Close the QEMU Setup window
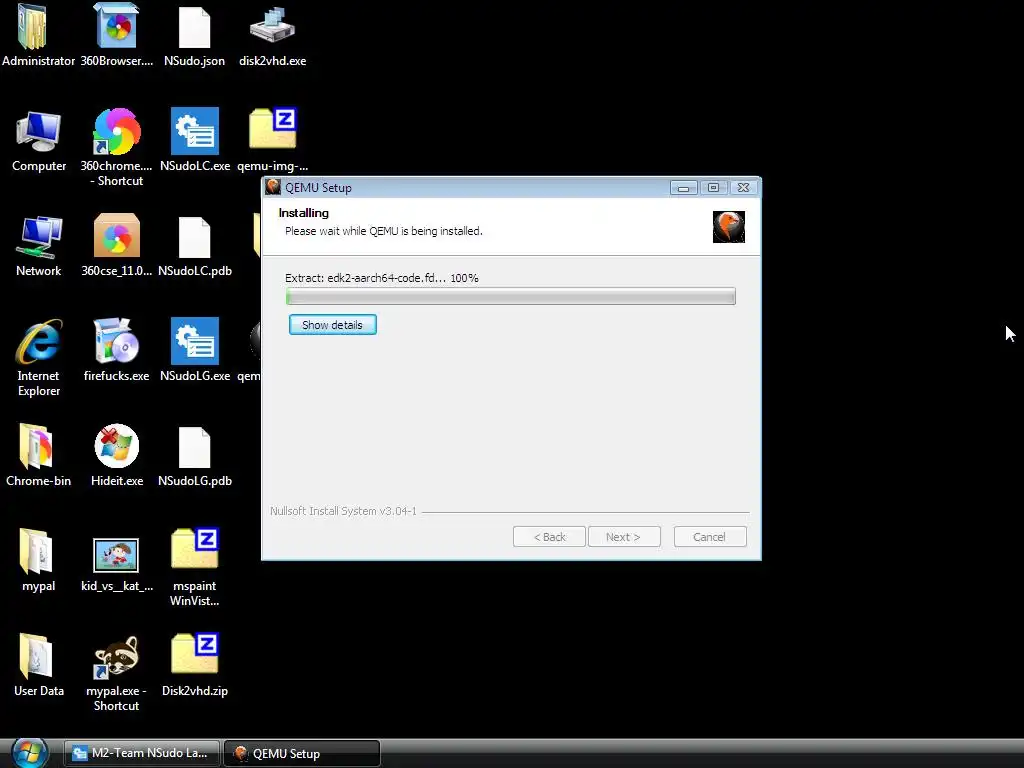The height and width of the screenshot is (768, 1024). click(743, 187)
